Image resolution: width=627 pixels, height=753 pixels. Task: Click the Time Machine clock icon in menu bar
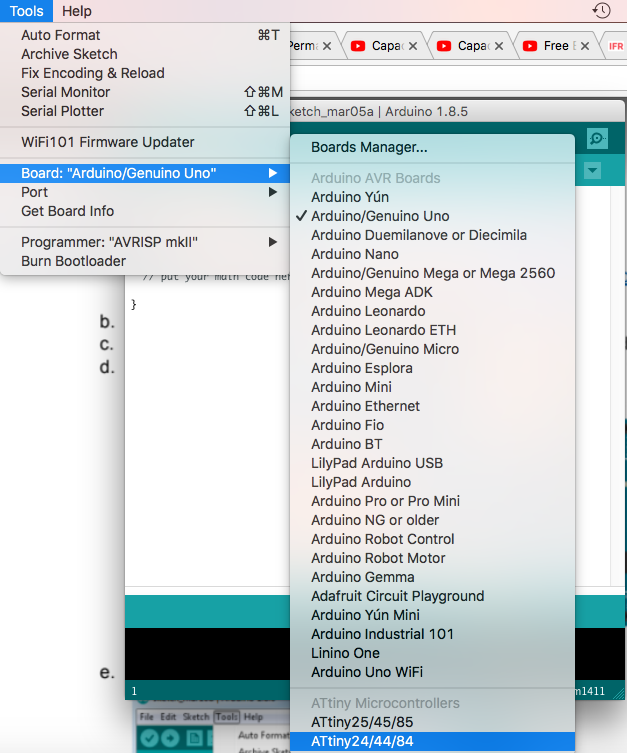(x=601, y=10)
